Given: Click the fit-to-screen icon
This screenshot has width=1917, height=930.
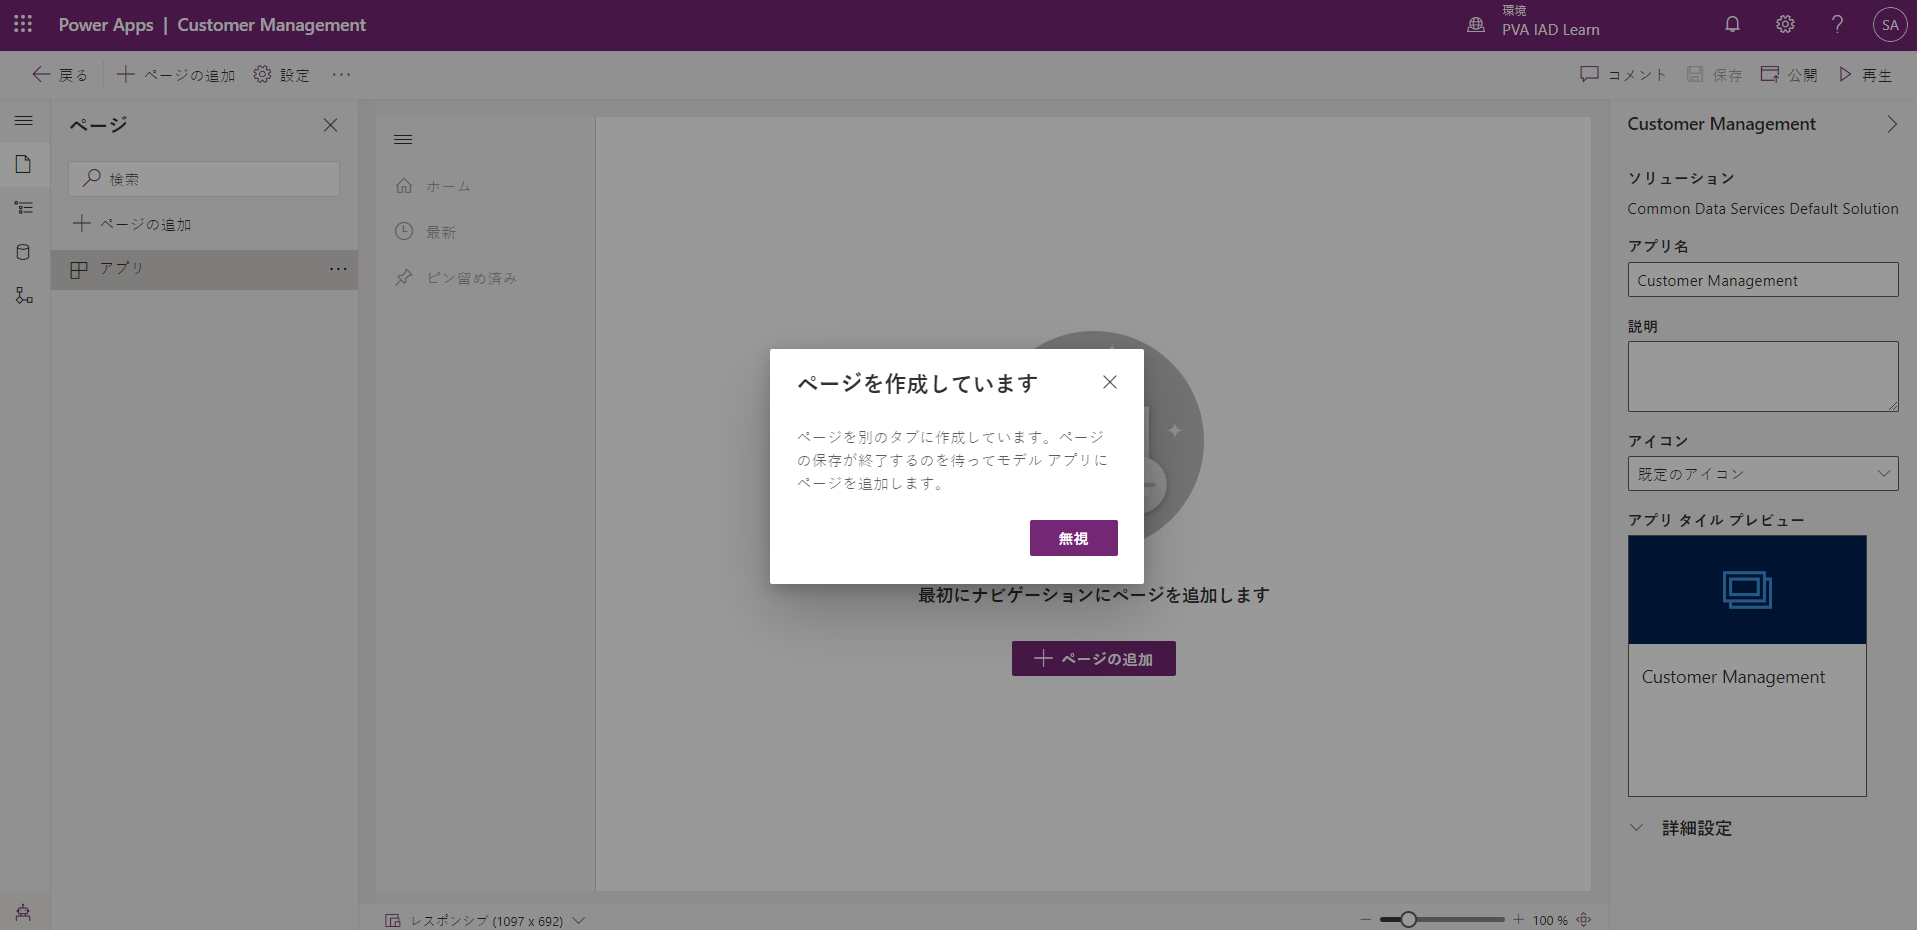Looking at the screenshot, I should pyautogui.click(x=1584, y=920).
